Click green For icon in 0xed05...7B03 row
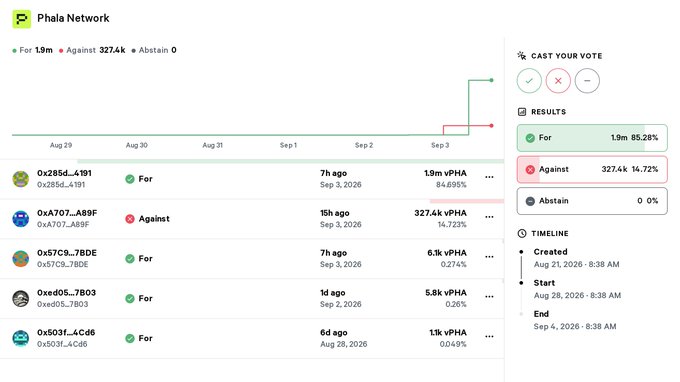The height and width of the screenshot is (382, 680). 130,299
